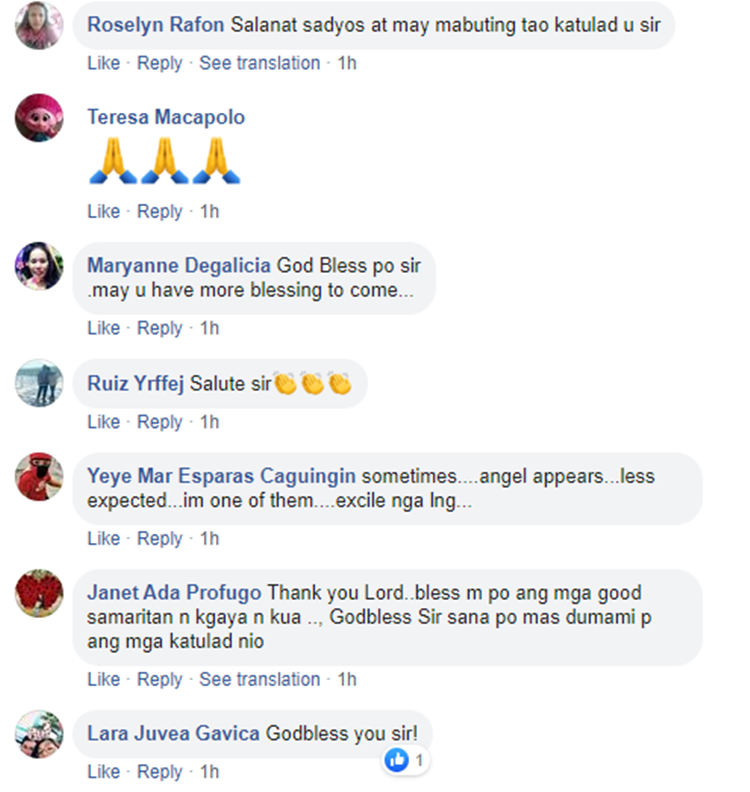
Task: Click Yeye Mar Esparas Caguingin's avatar
Action: [39, 477]
